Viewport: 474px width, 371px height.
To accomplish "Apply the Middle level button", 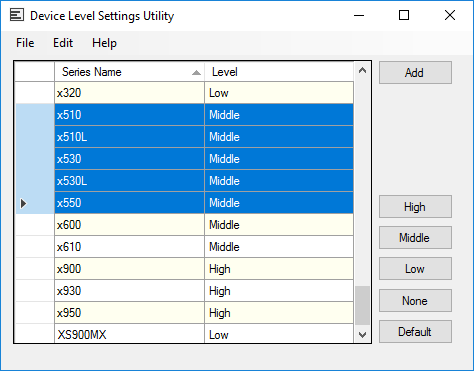I will [x=415, y=238].
